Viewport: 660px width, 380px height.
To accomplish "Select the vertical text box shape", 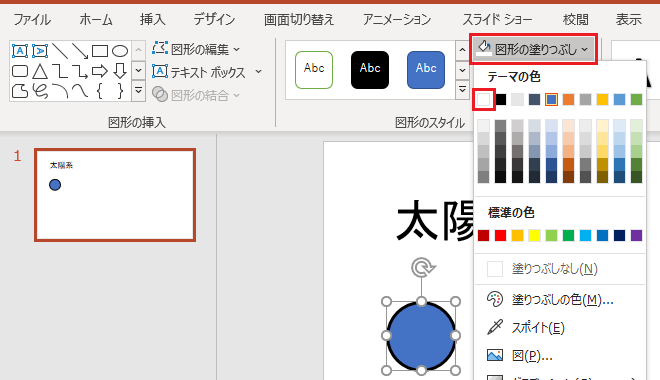I will click(x=40, y=51).
